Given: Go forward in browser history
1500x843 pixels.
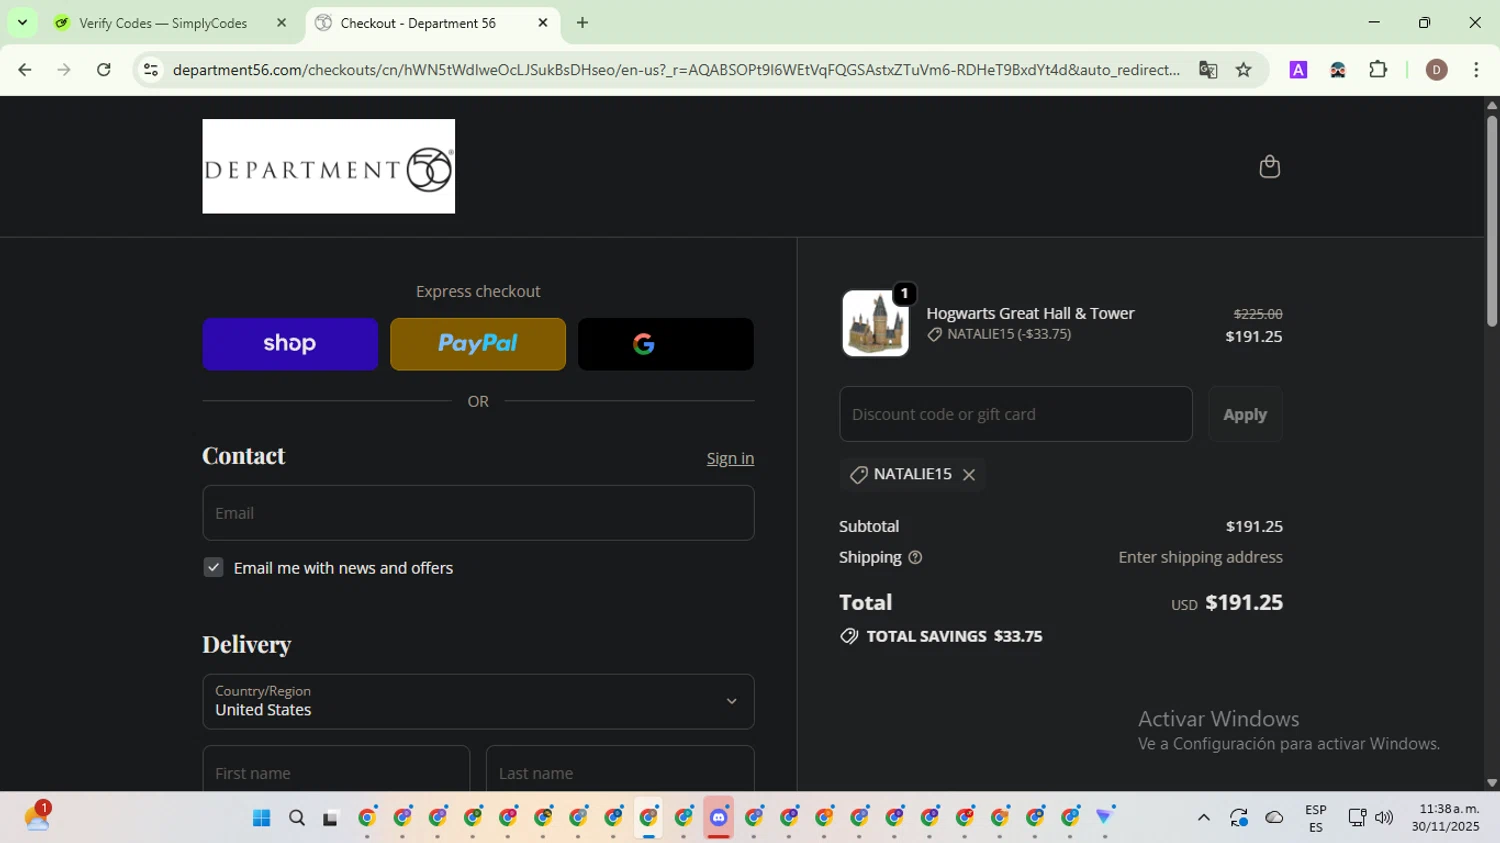Looking at the screenshot, I should (64, 70).
